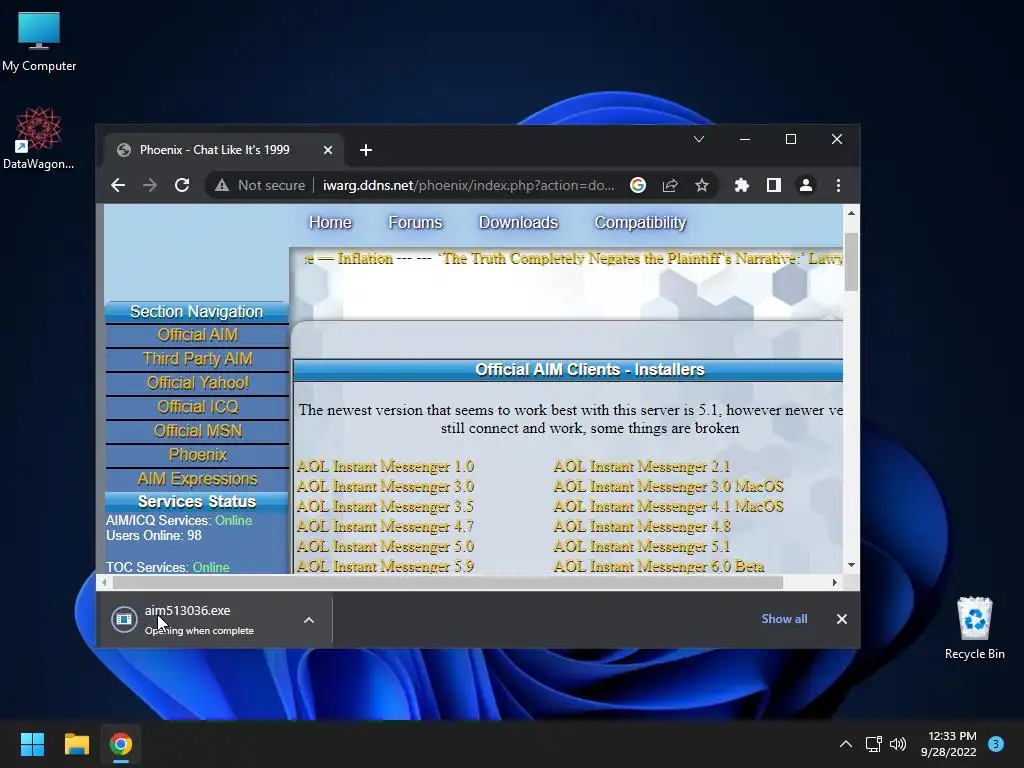Download AOL Instant Messenger 4.1 MacOS
The image size is (1024, 768).
(668, 506)
